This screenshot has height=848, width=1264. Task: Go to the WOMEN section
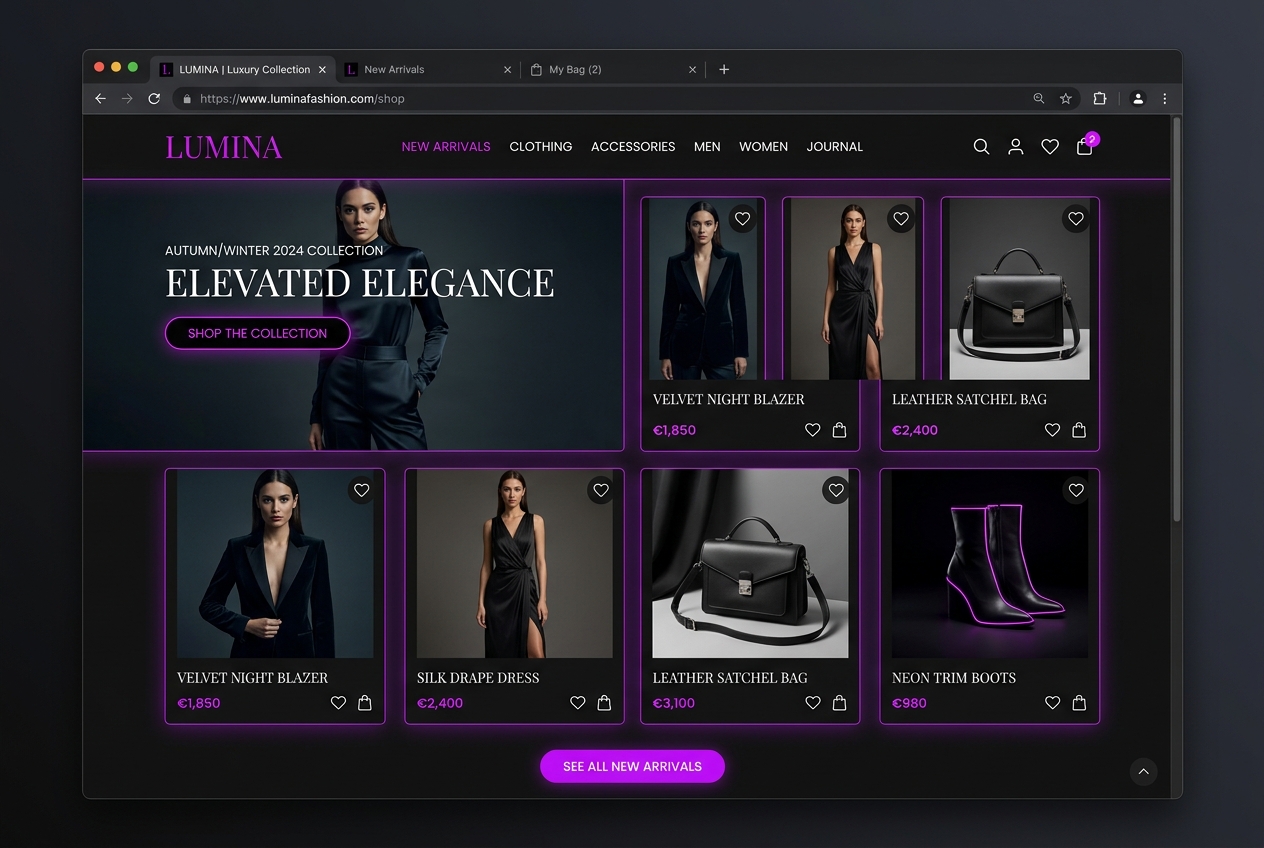pos(764,146)
